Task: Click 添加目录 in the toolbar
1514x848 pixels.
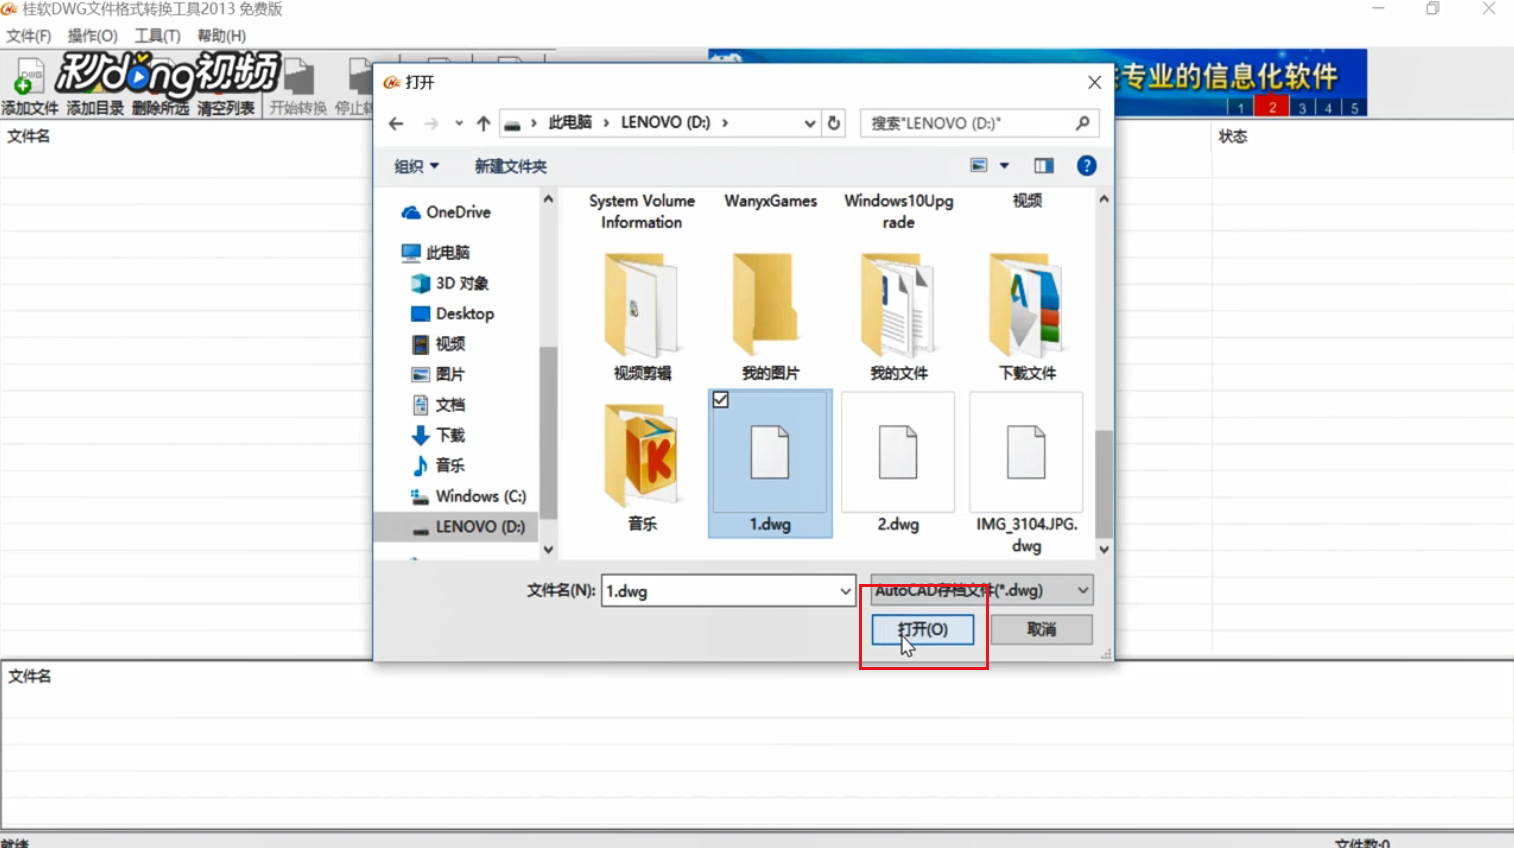Action: (95, 108)
